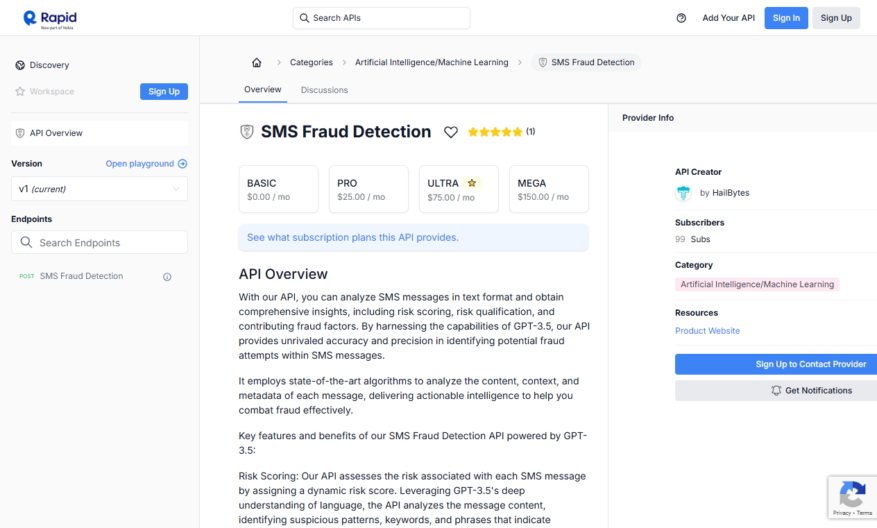Switch to the Overview tab
Viewport: 877px width, 528px height.
point(263,89)
